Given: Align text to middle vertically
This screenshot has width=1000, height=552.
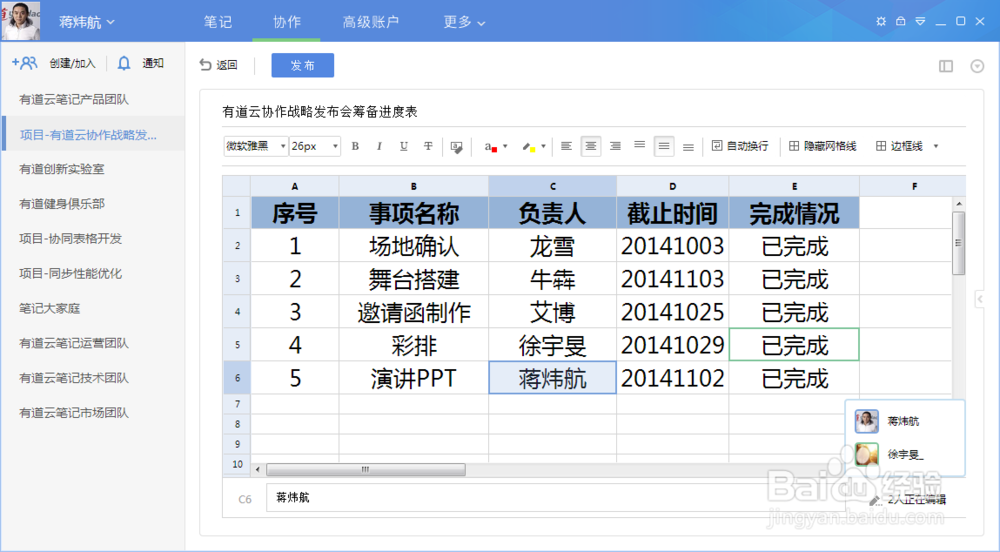Looking at the screenshot, I should point(664,146).
